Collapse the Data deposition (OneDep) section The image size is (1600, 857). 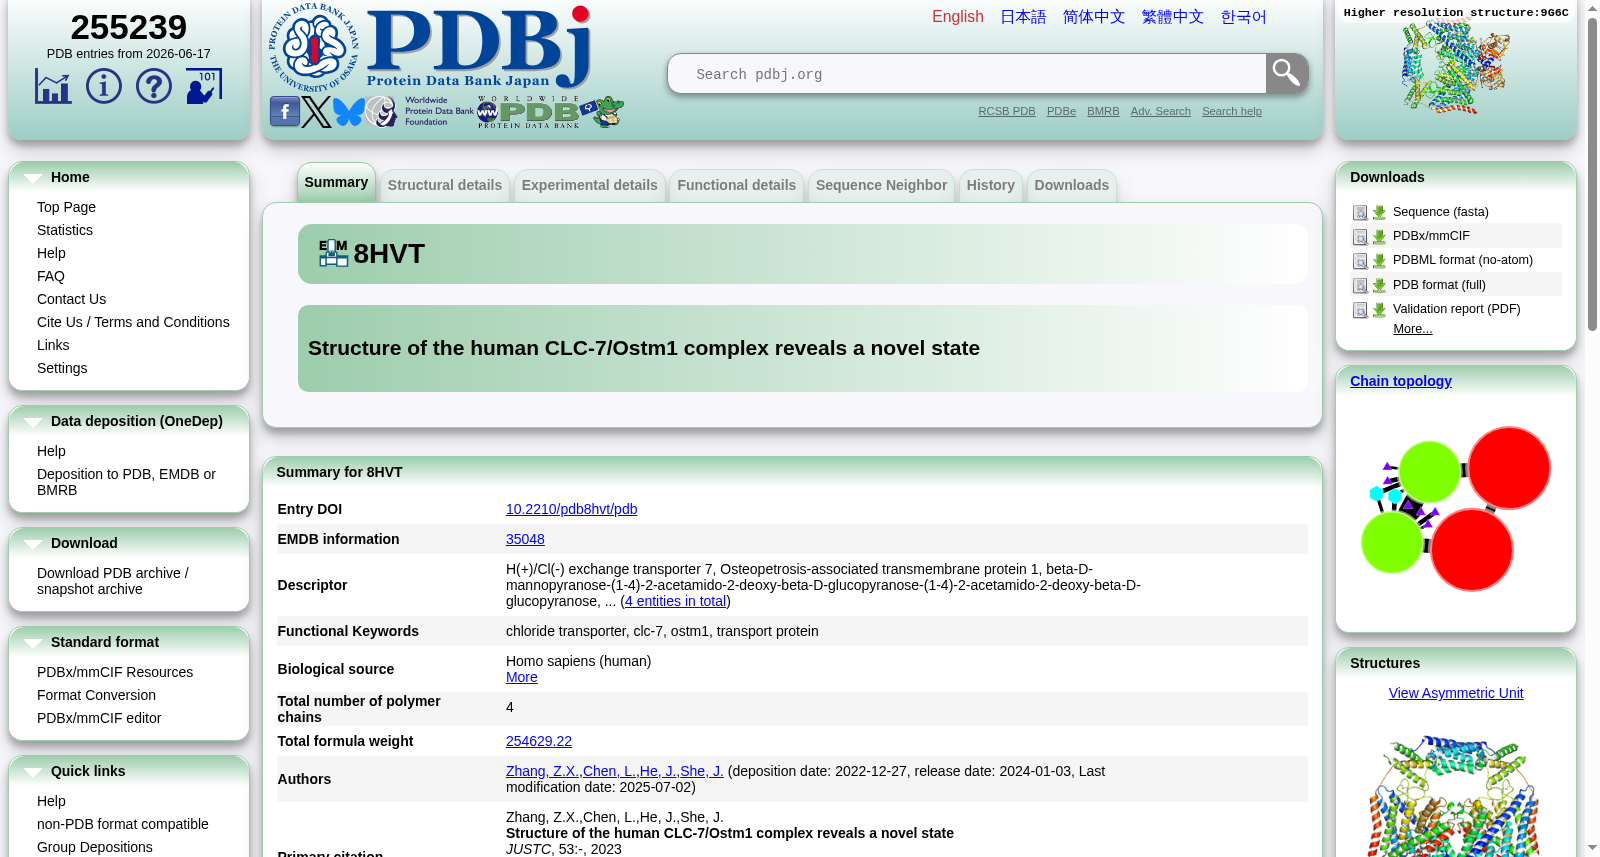point(33,422)
